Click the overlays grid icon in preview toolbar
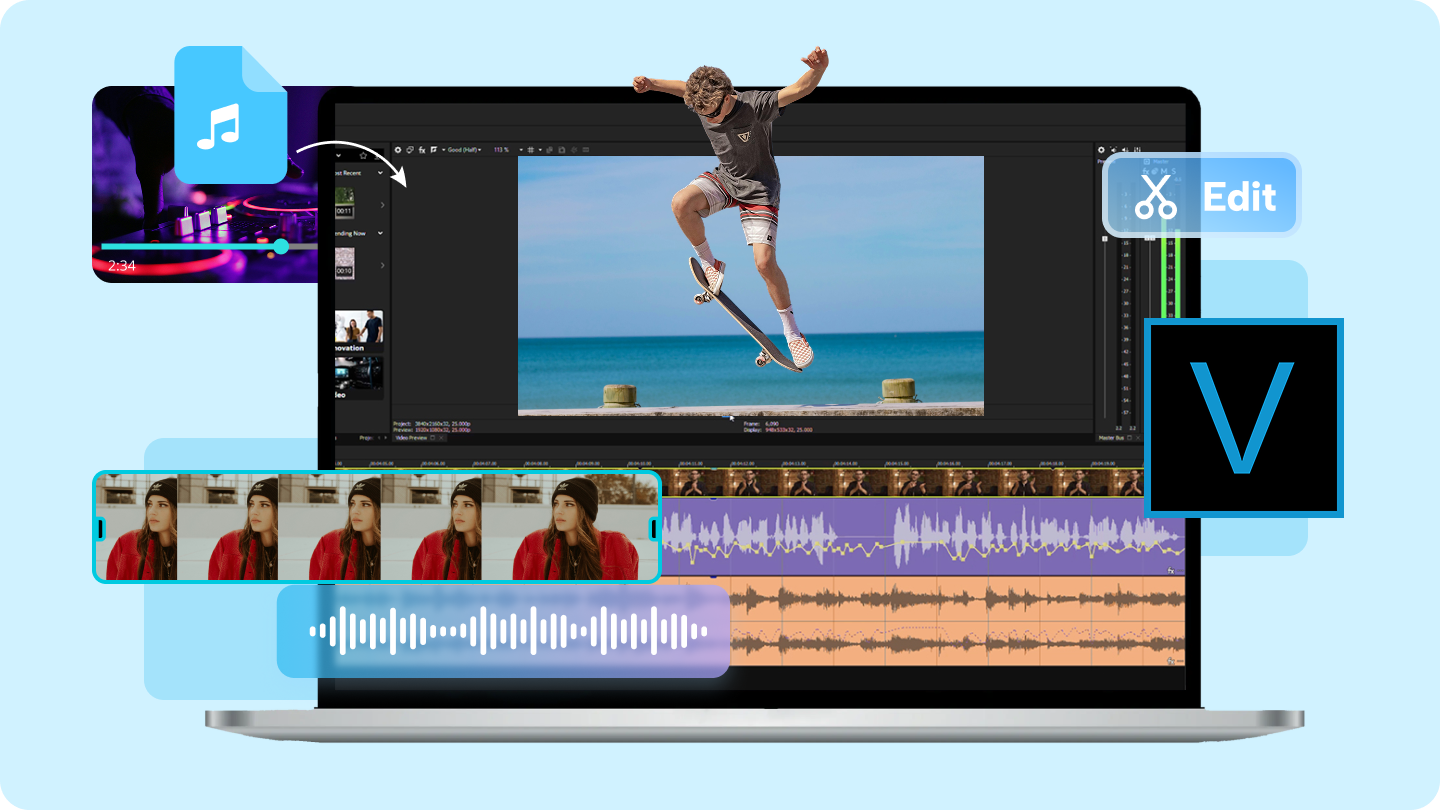The height and width of the screenshot is (810, 1440). (530, 150)
